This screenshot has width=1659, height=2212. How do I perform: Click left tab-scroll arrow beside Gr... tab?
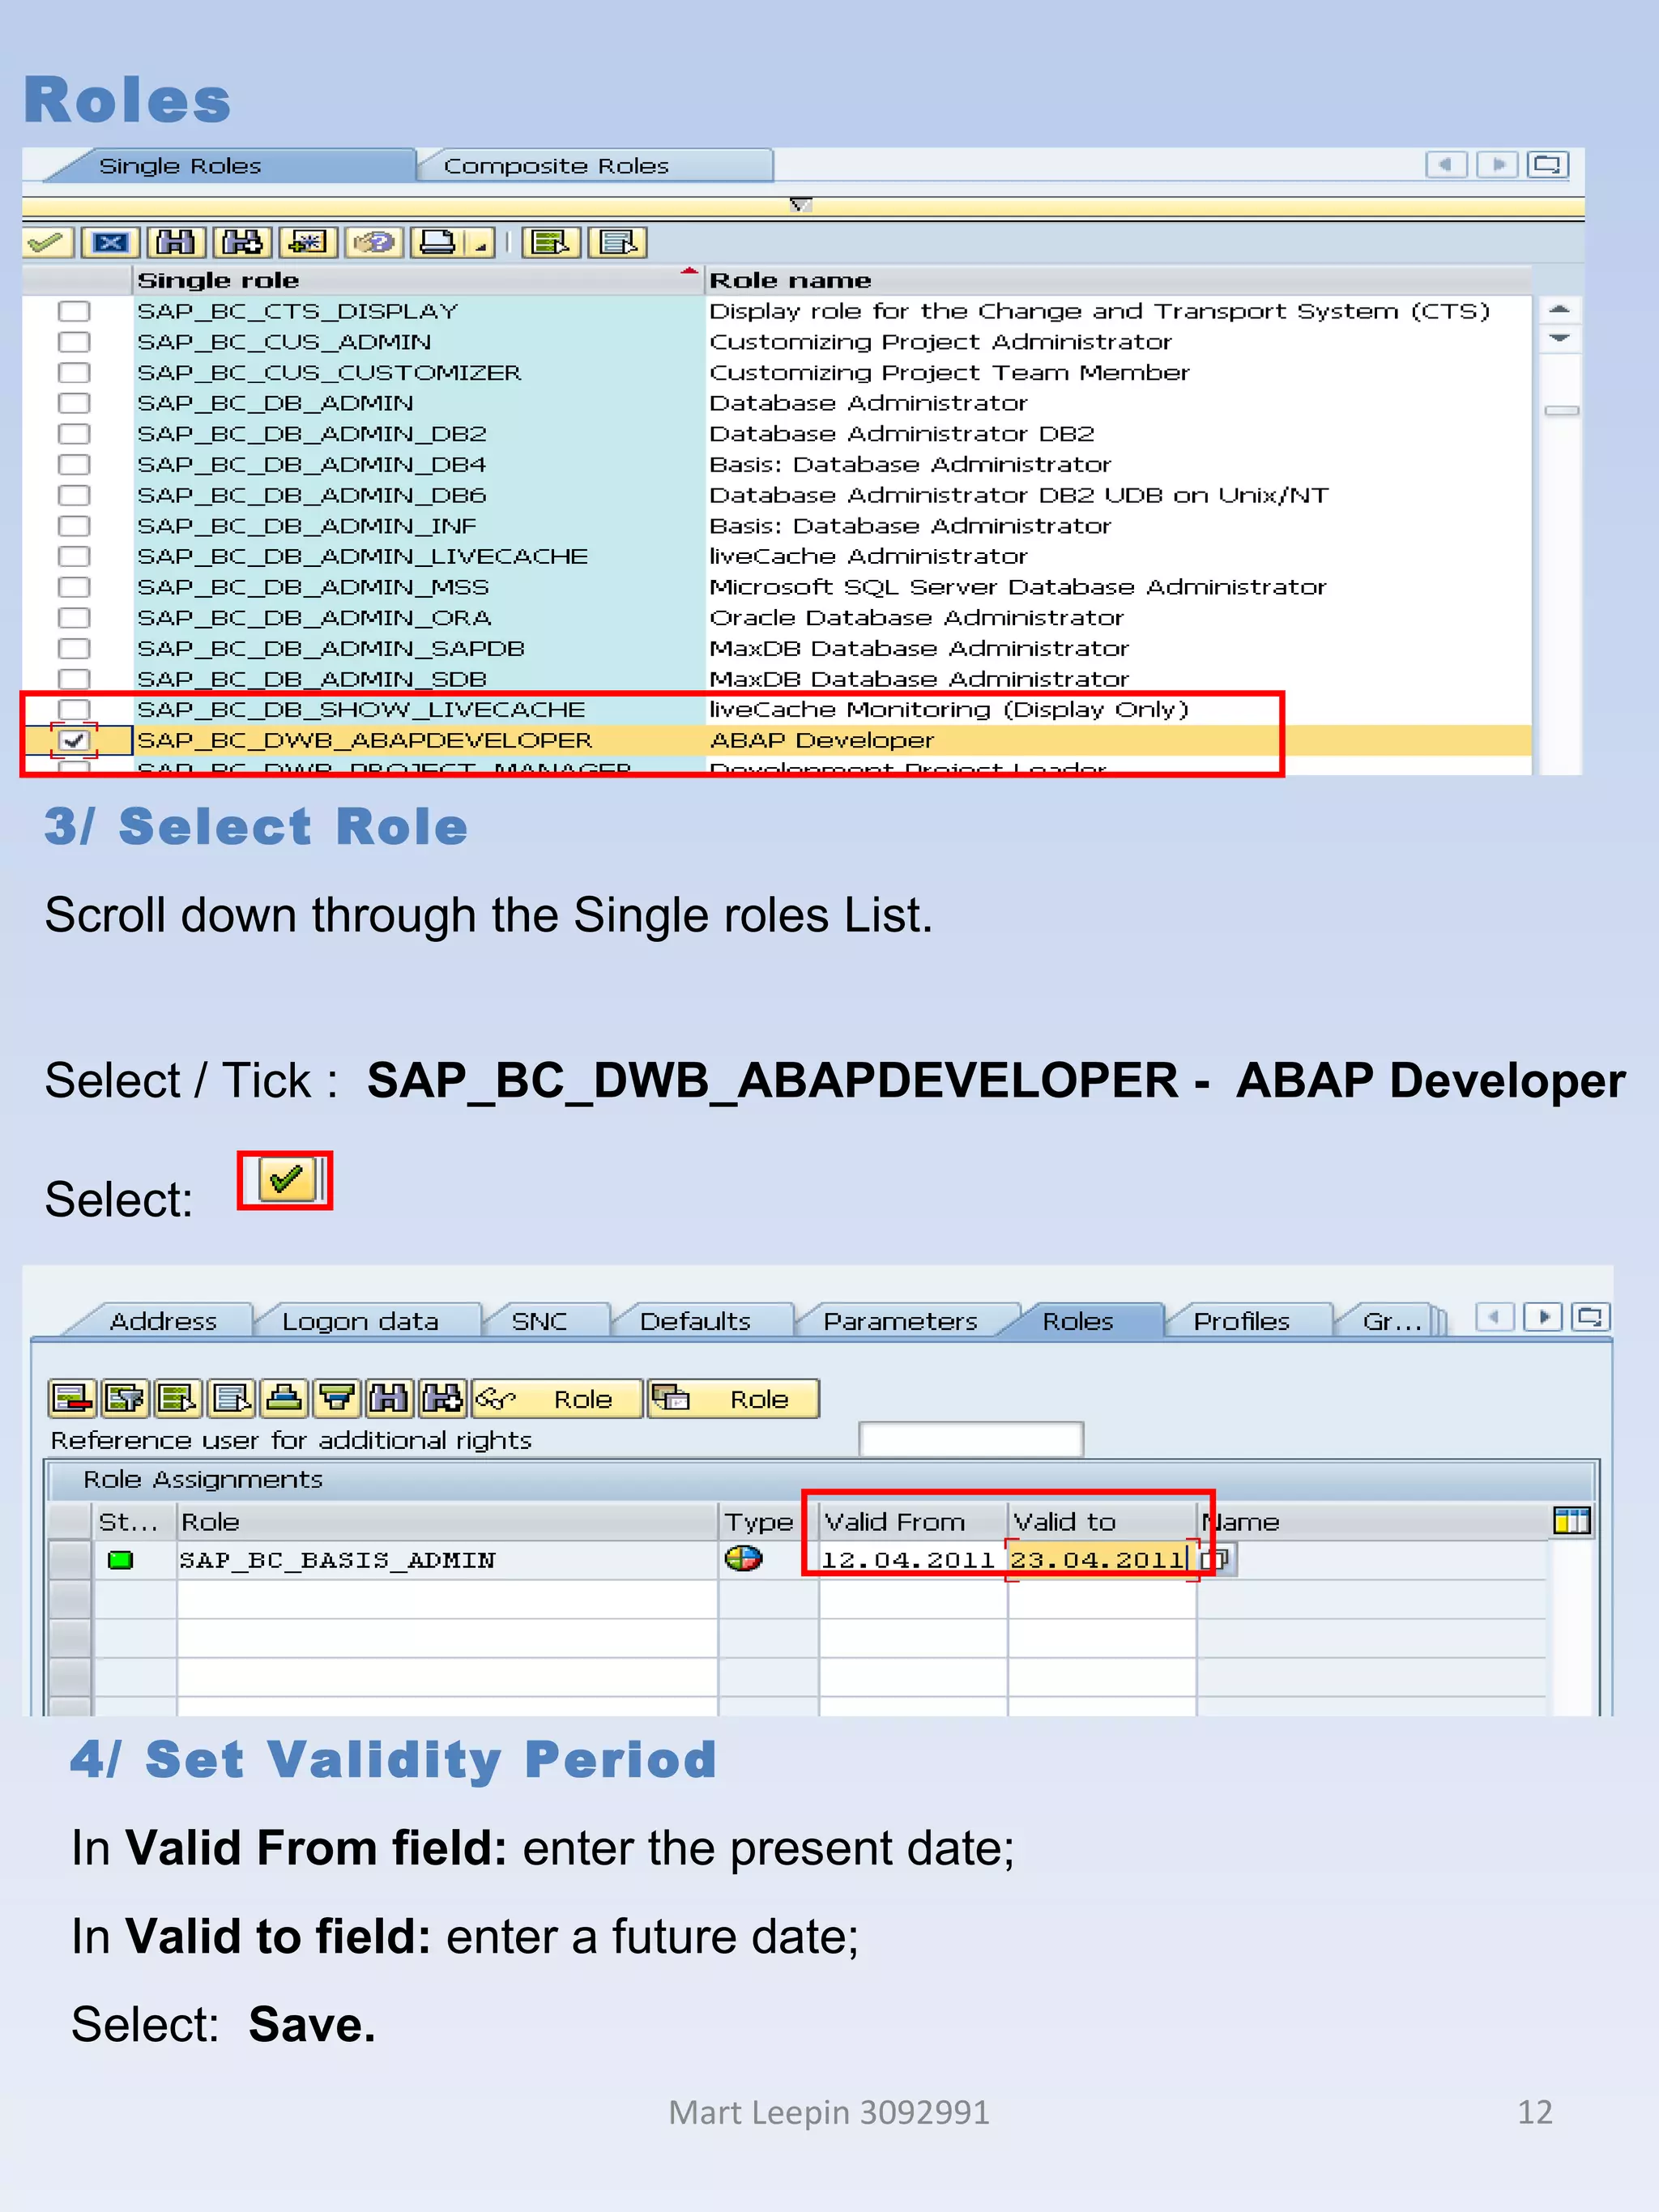click(1495, 1317)
